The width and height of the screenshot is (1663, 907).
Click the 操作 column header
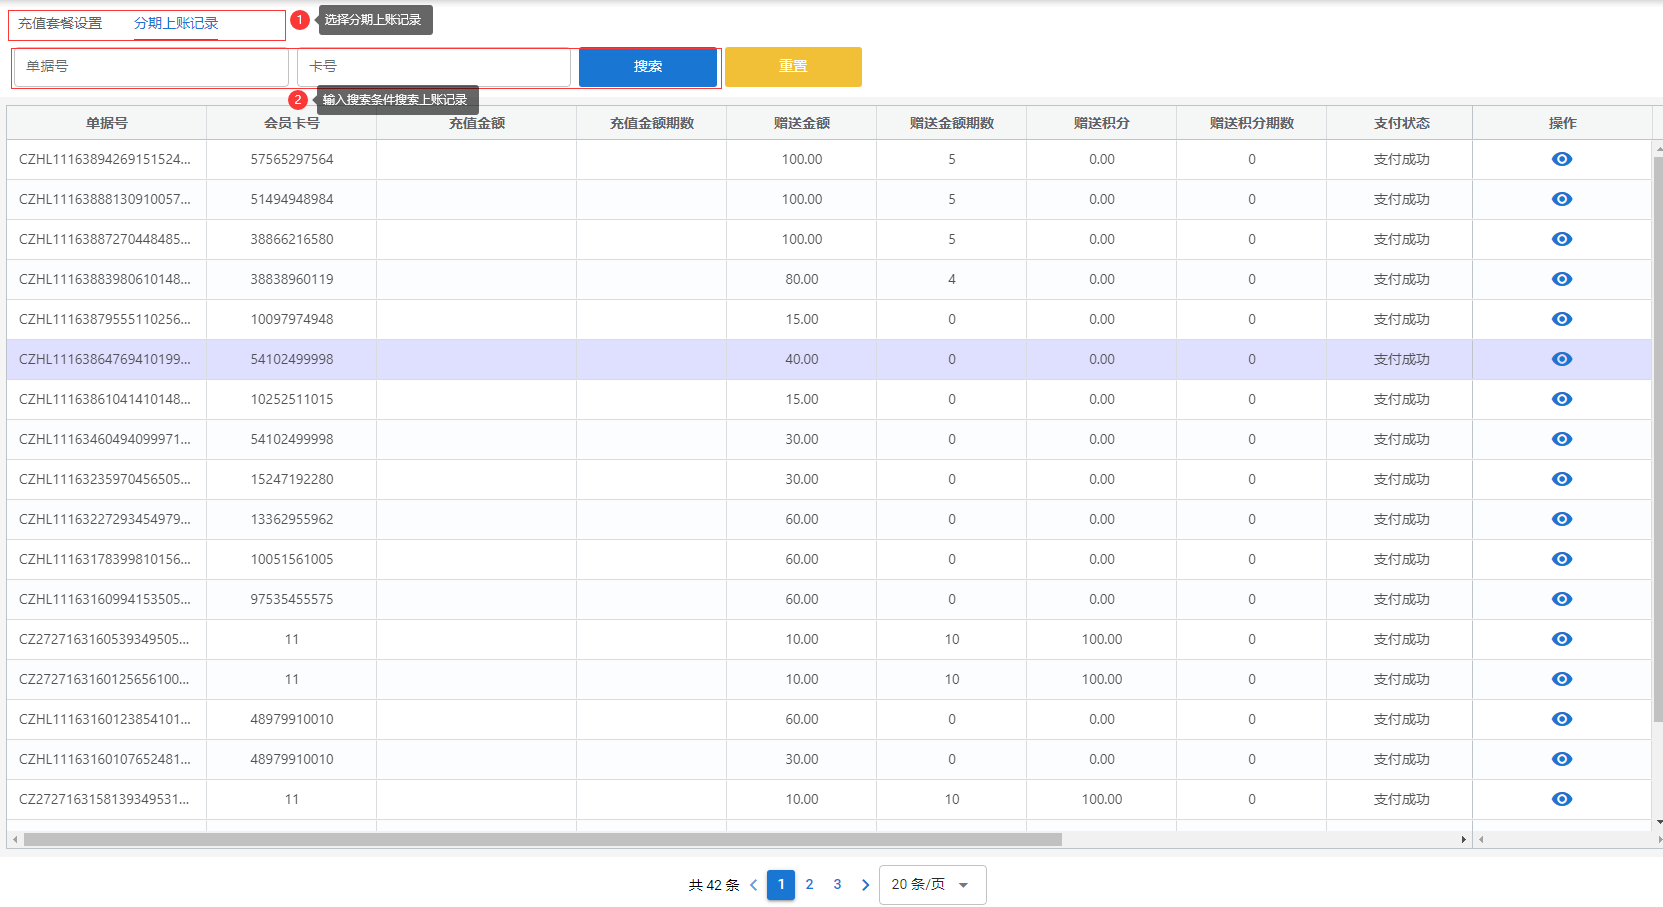(x=1562, y=123)
